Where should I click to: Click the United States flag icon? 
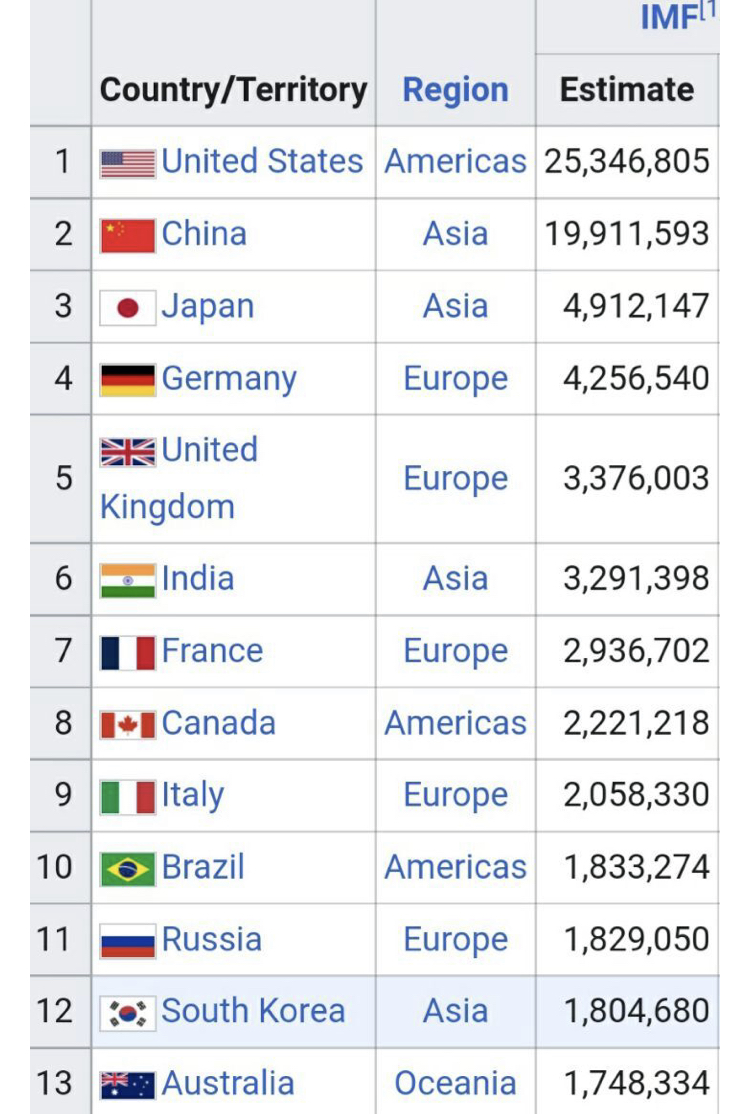tap(128, 163)
